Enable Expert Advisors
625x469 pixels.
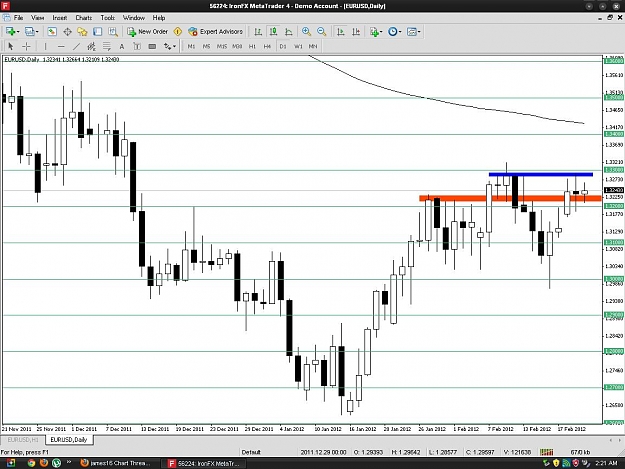(215, 31)
